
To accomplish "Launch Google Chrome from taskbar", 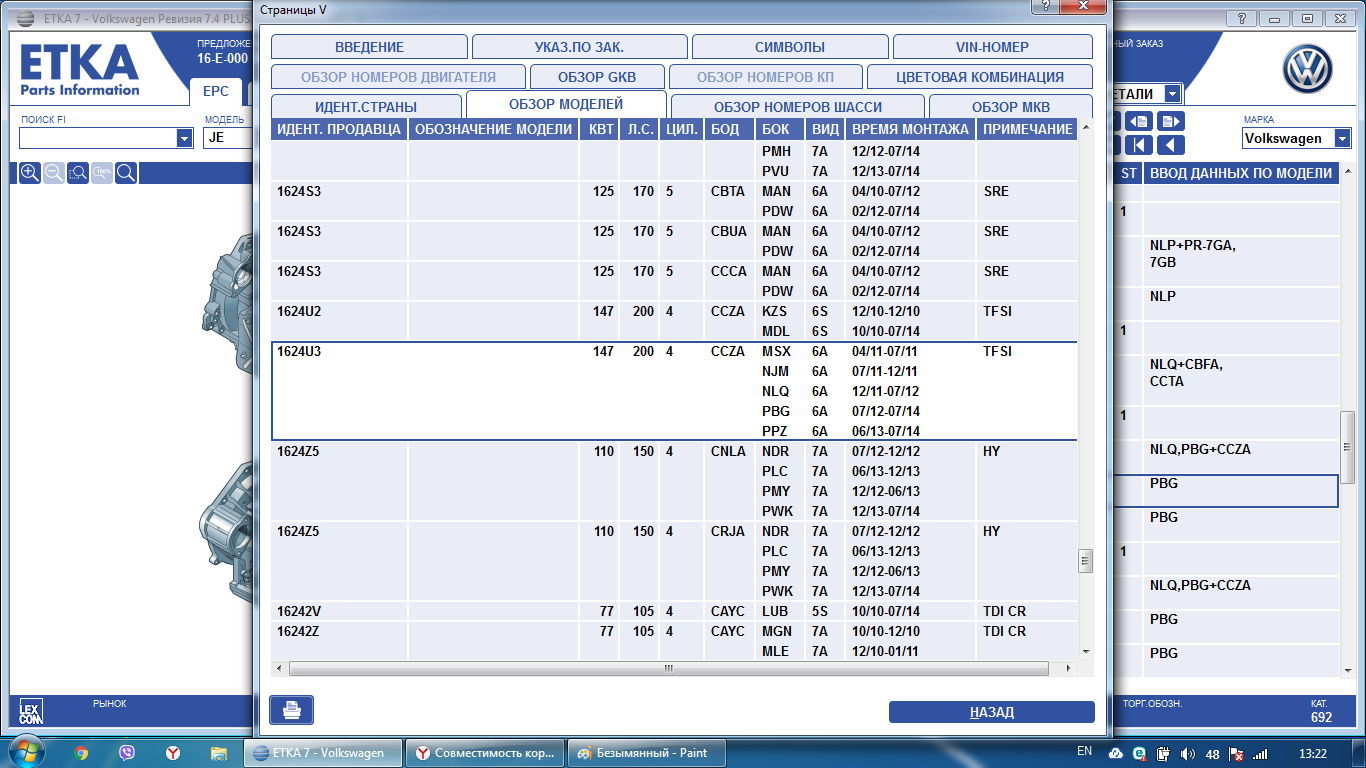I will click(82, 753).
